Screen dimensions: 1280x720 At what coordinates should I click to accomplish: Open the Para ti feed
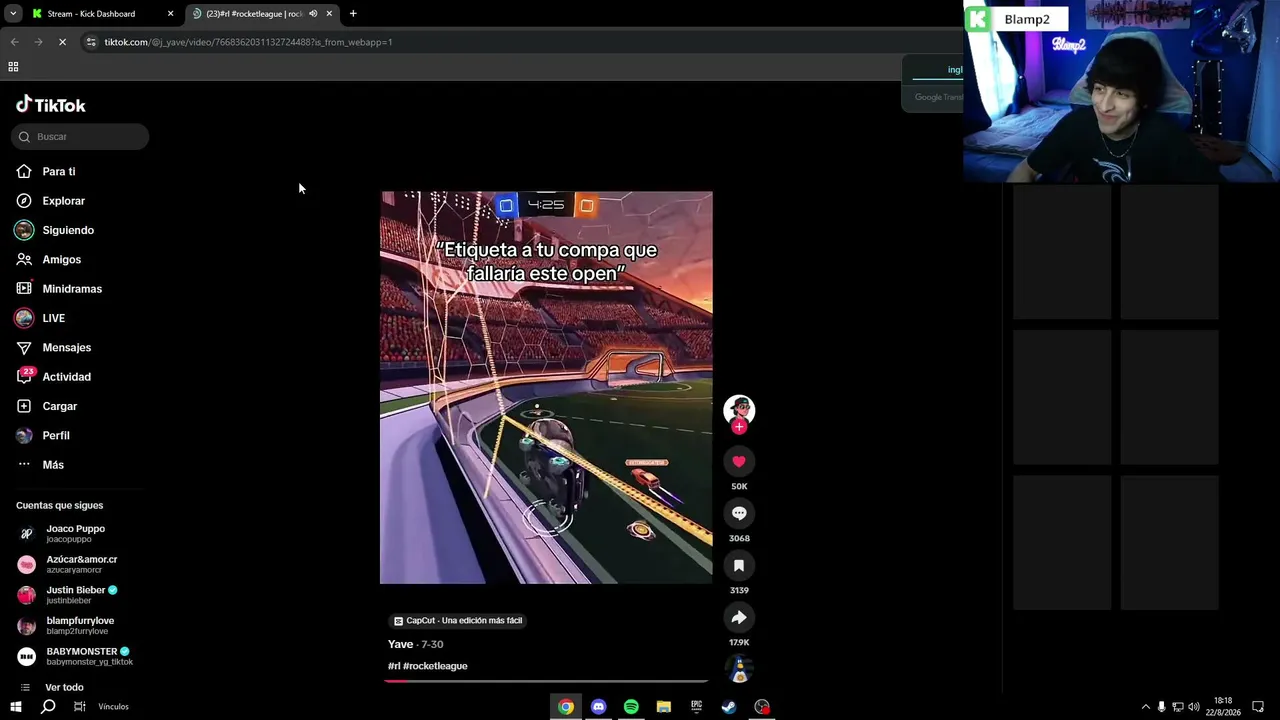tap(58, 172)
